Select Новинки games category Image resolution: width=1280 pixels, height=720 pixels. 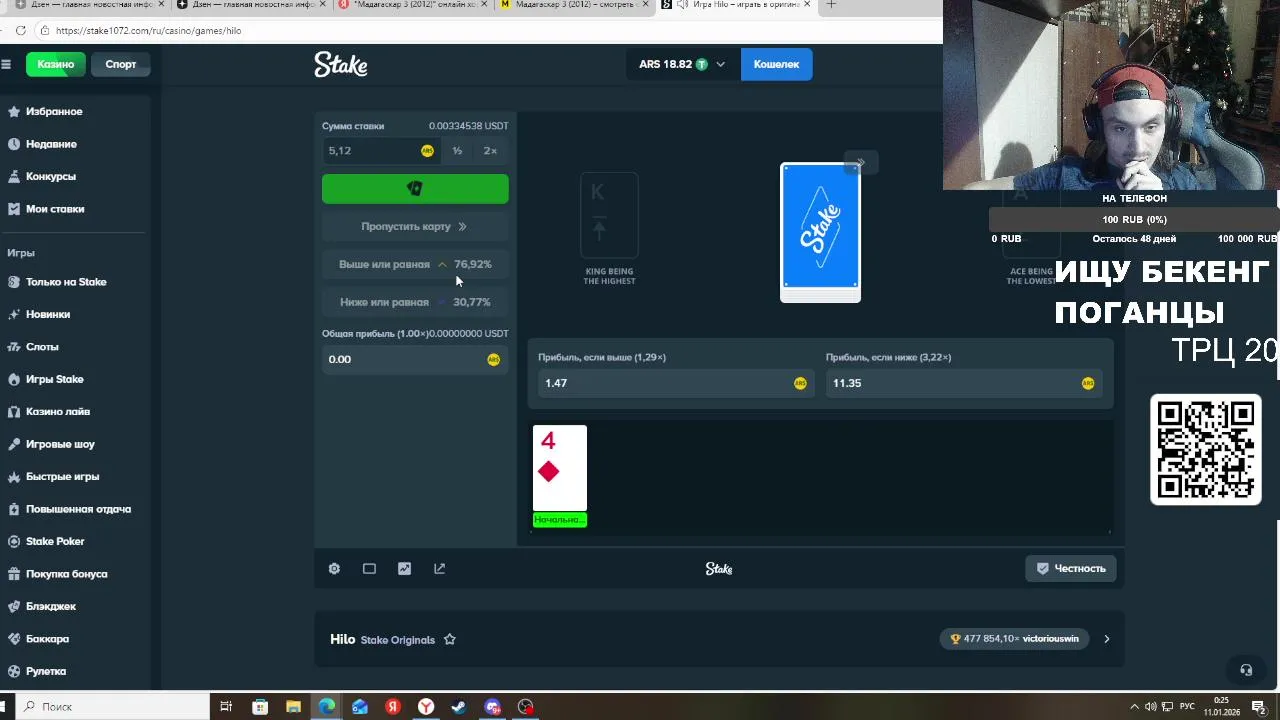[48, 314]
